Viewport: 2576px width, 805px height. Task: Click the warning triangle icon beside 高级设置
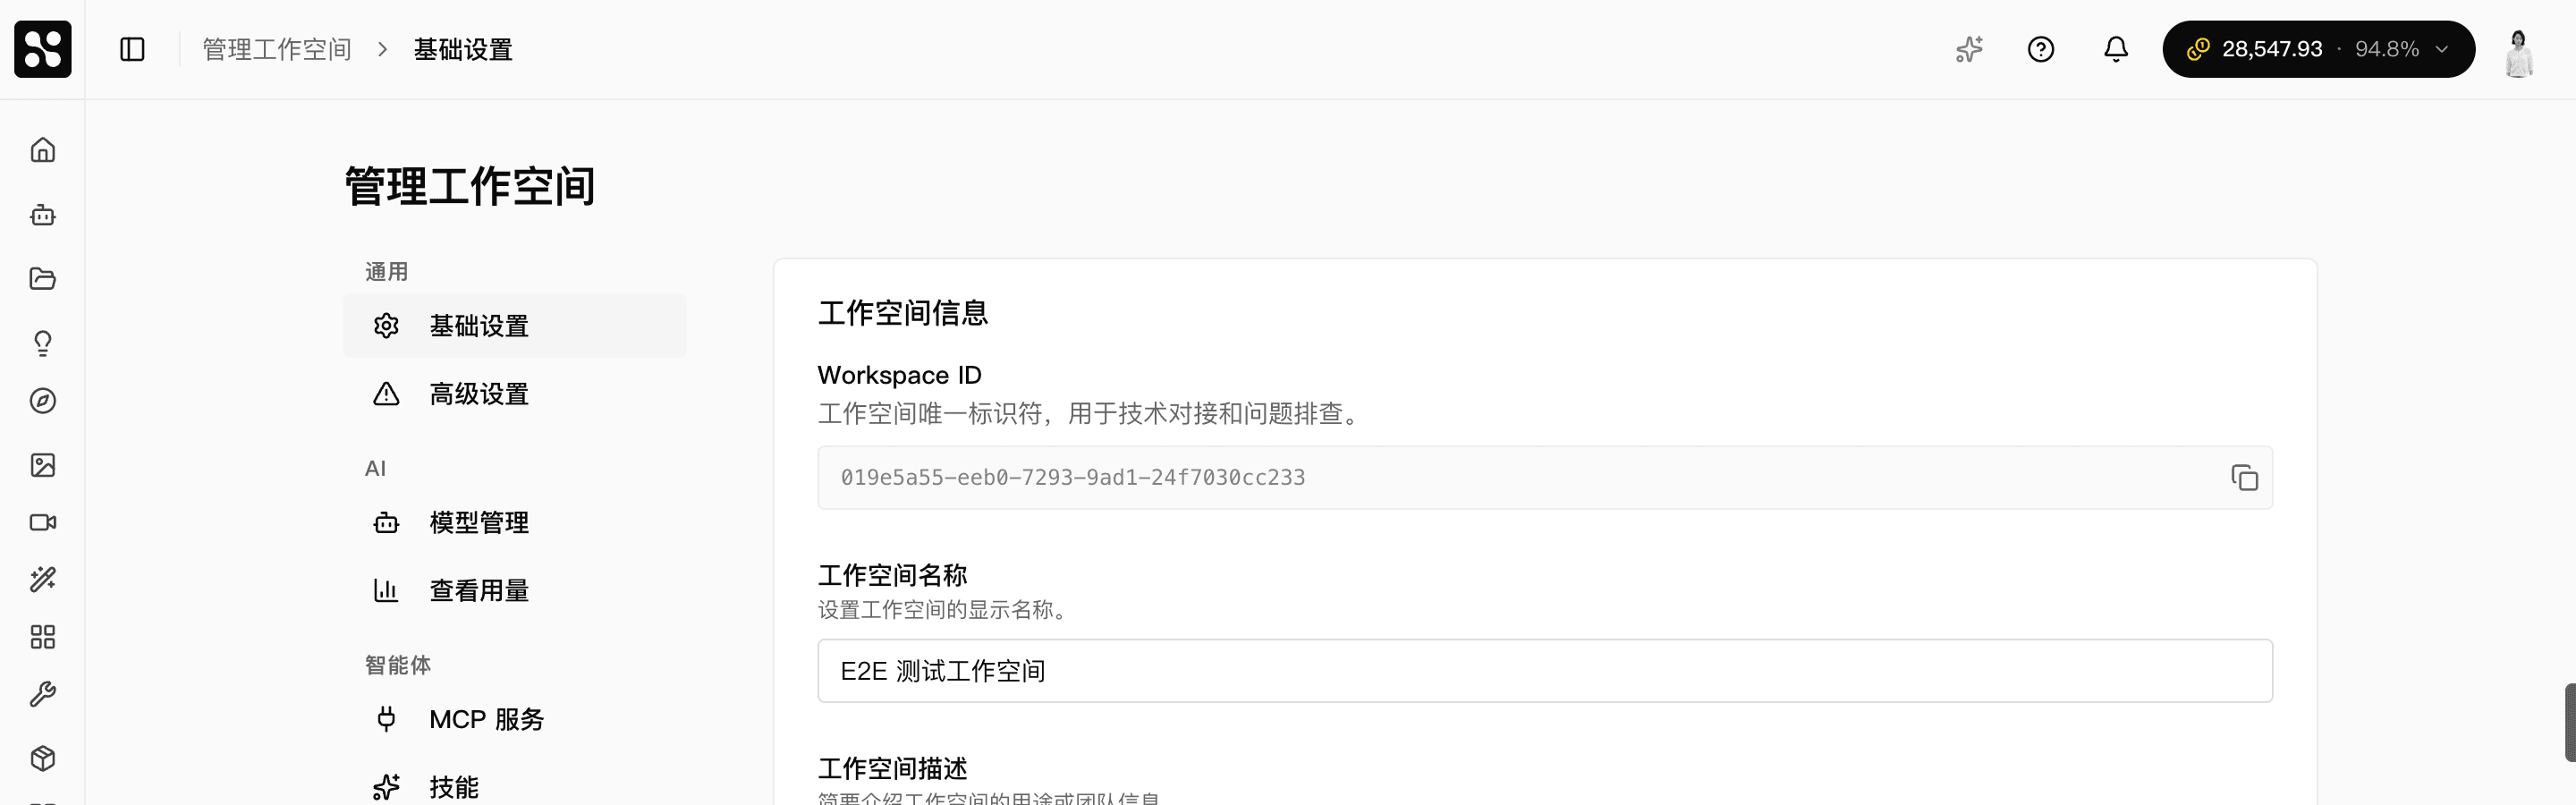[386, 394]
